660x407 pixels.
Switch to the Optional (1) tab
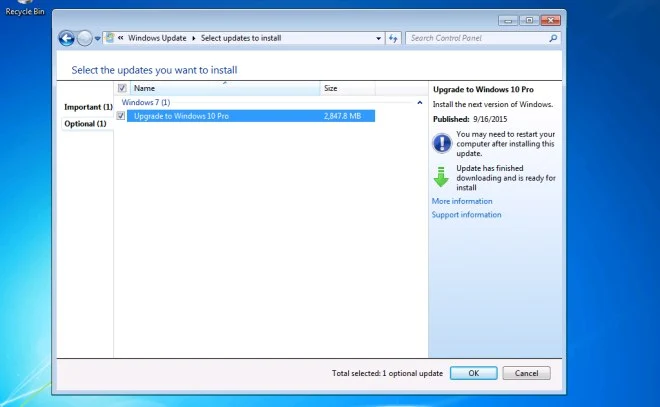tap(85, 124)
